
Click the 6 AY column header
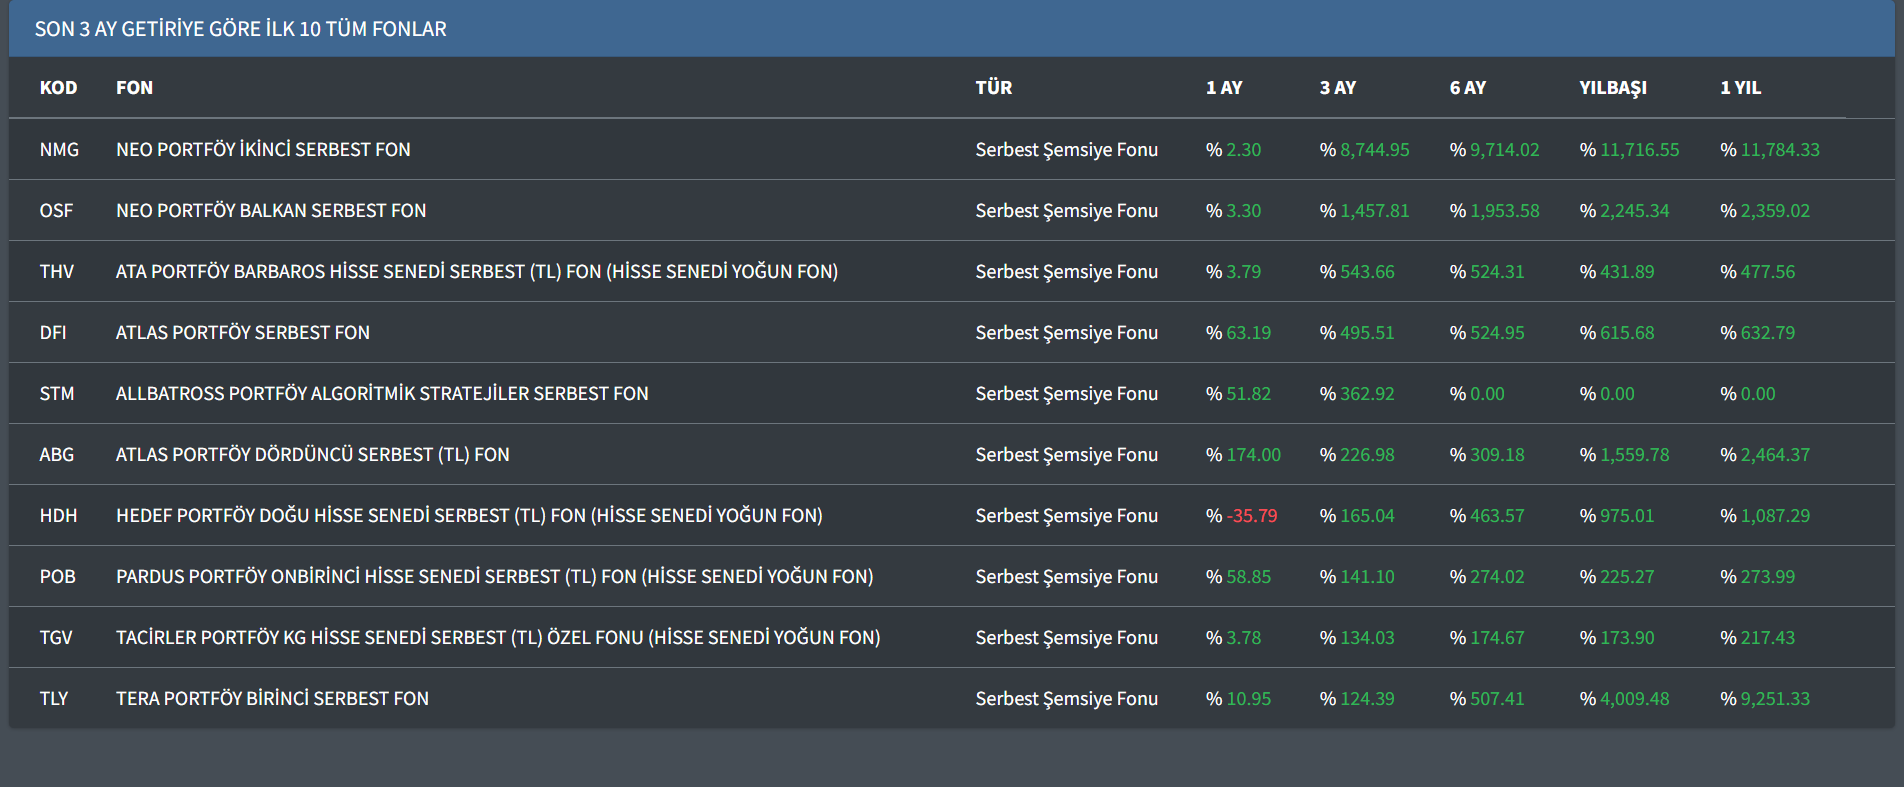(1467, 88)
